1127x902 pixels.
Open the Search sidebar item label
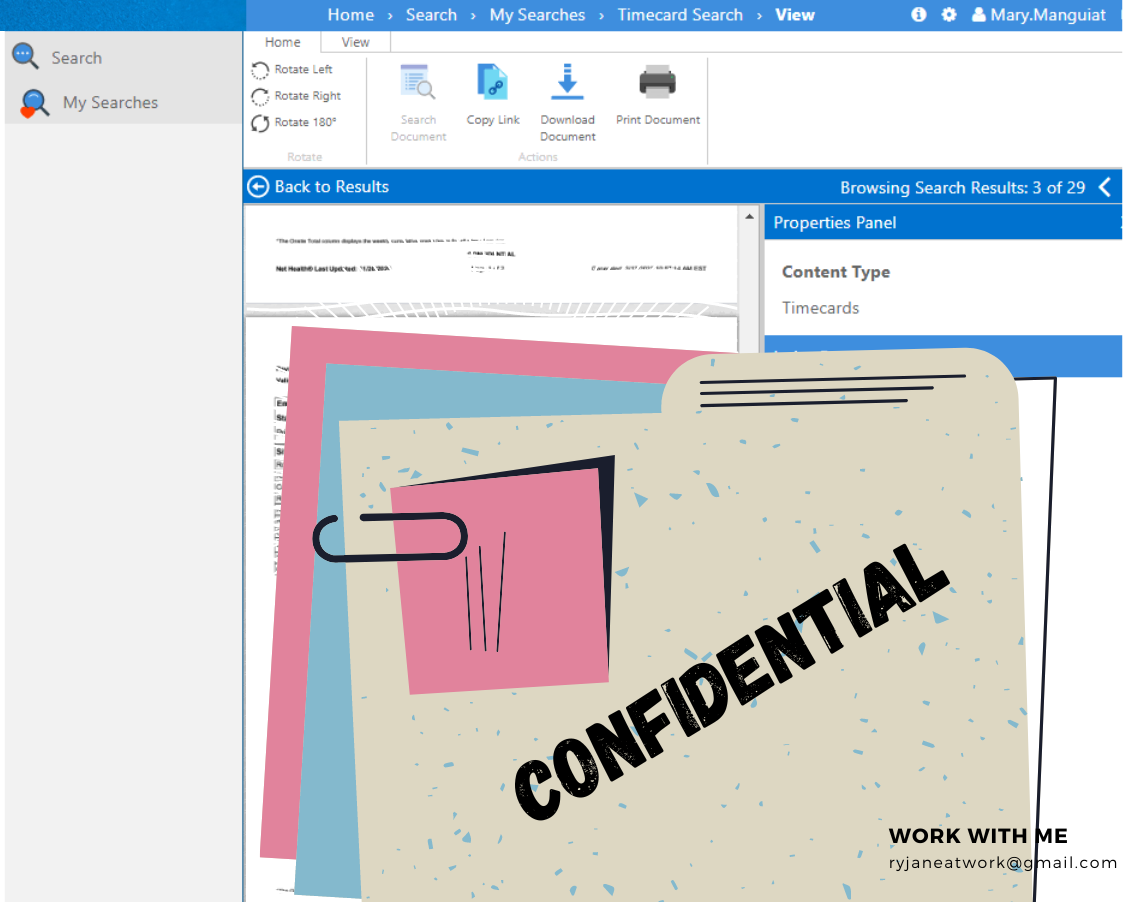pos(76,58)
